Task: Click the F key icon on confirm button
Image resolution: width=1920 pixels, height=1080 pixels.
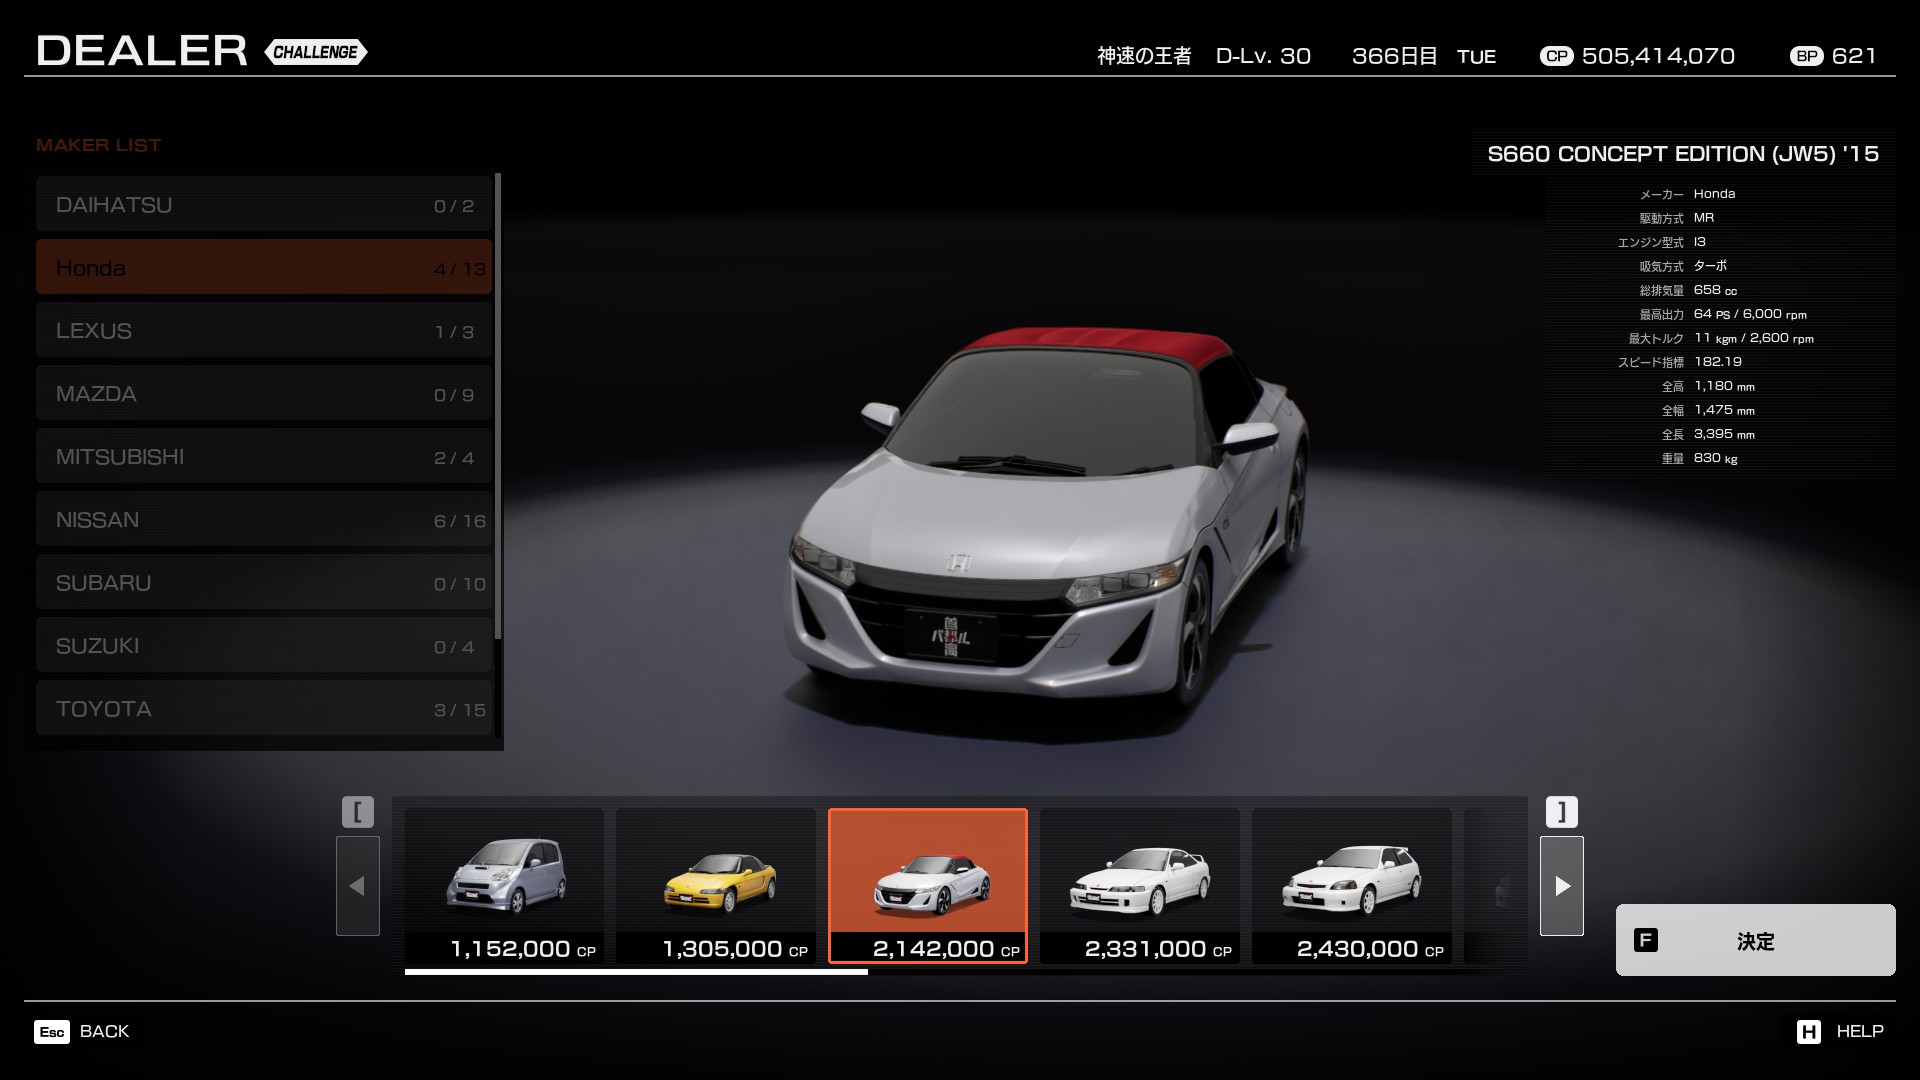Action: (x=1645, y=940)
